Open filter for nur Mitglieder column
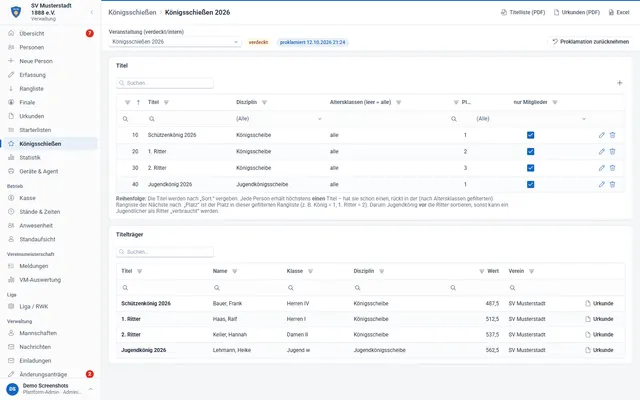640x400 pixels. [x=555, y=102]
